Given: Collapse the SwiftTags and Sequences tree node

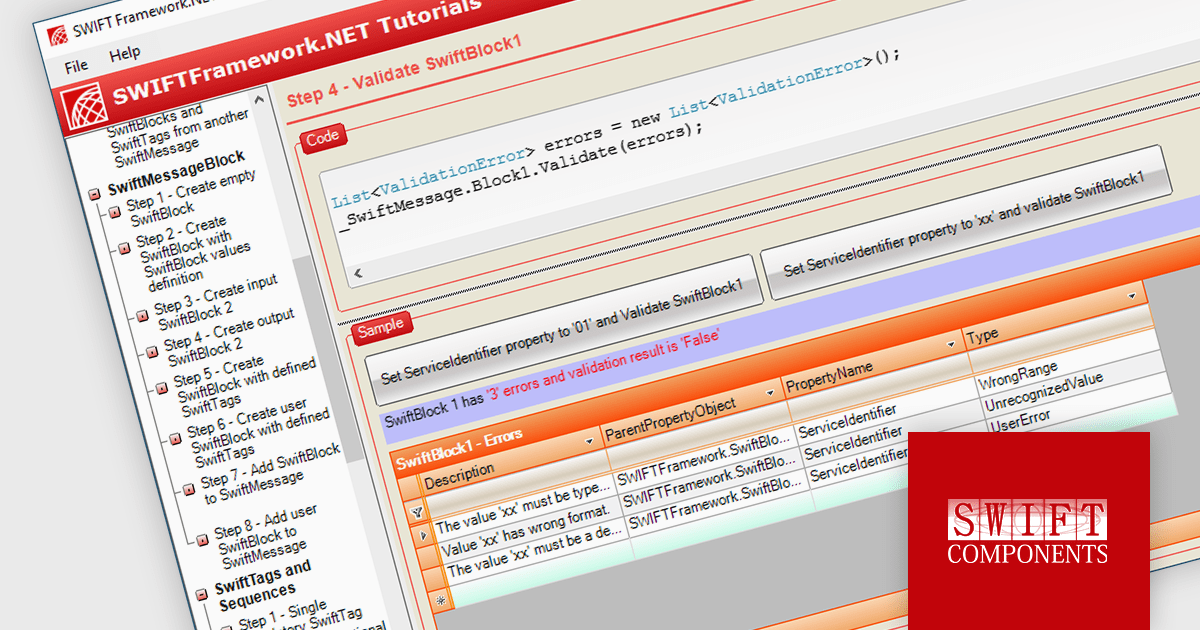Looking at the screenshot, I should [203, 590].
